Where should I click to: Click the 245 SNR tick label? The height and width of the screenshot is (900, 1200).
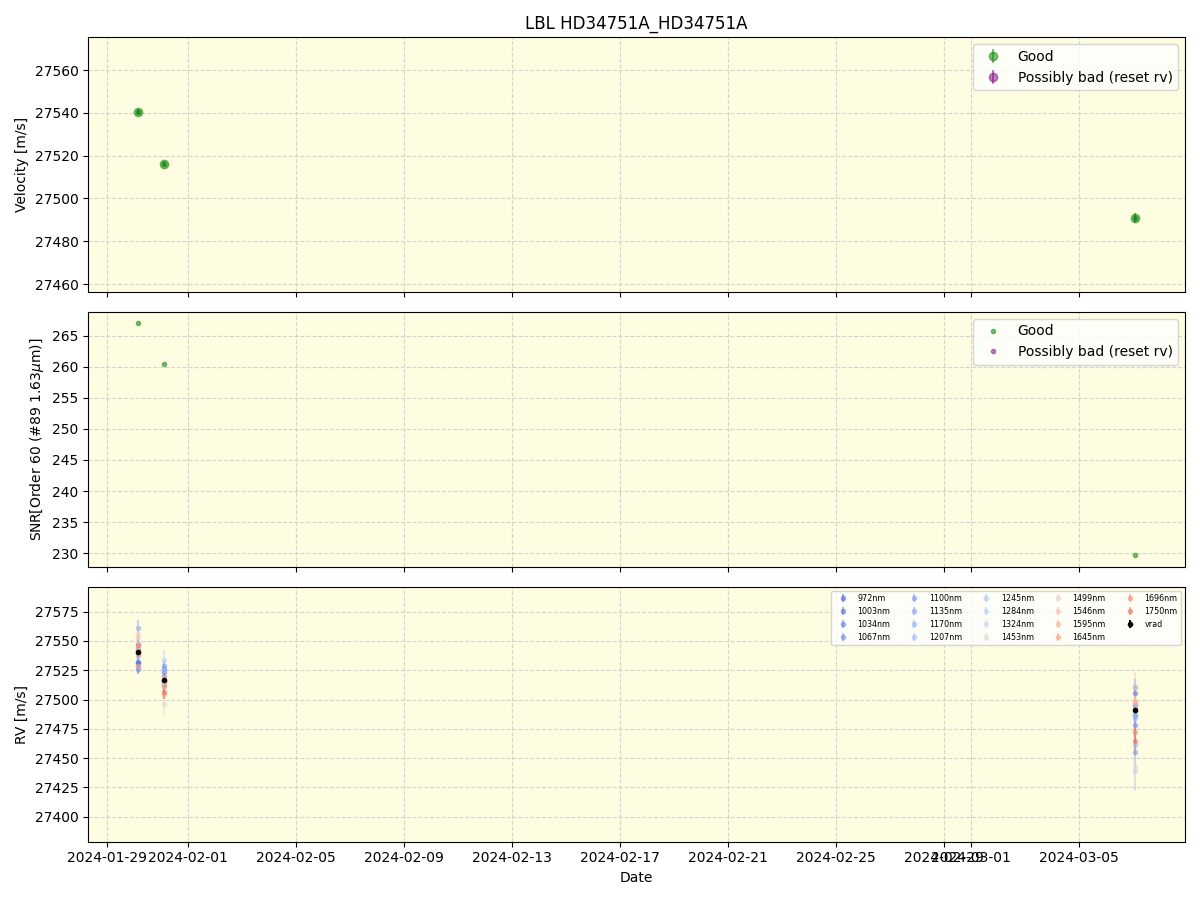(x=67, y=461)
